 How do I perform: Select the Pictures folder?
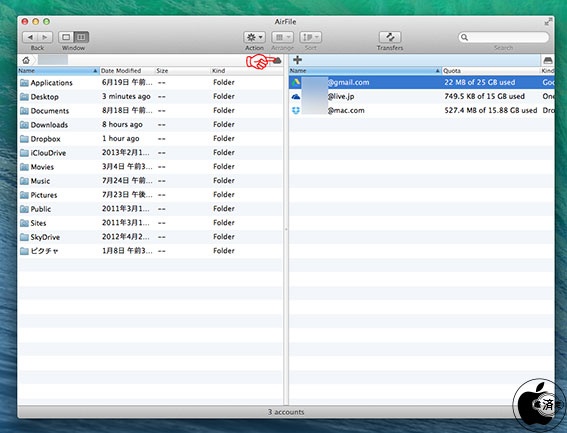(150, 195)
